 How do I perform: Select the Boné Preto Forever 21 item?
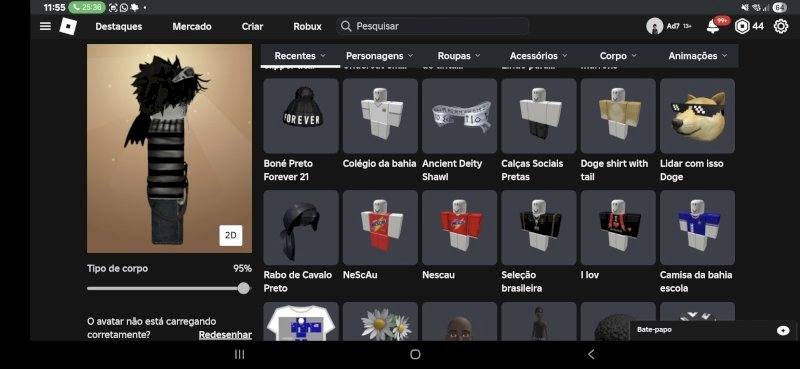[301, 116]
